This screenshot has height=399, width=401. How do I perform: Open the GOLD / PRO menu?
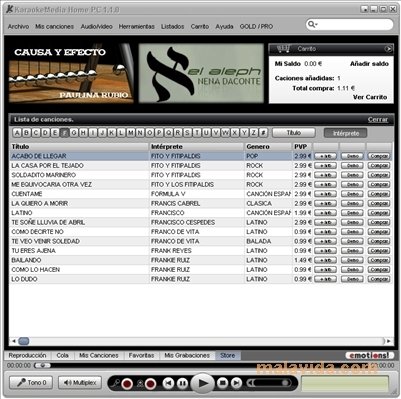point(256,26)
